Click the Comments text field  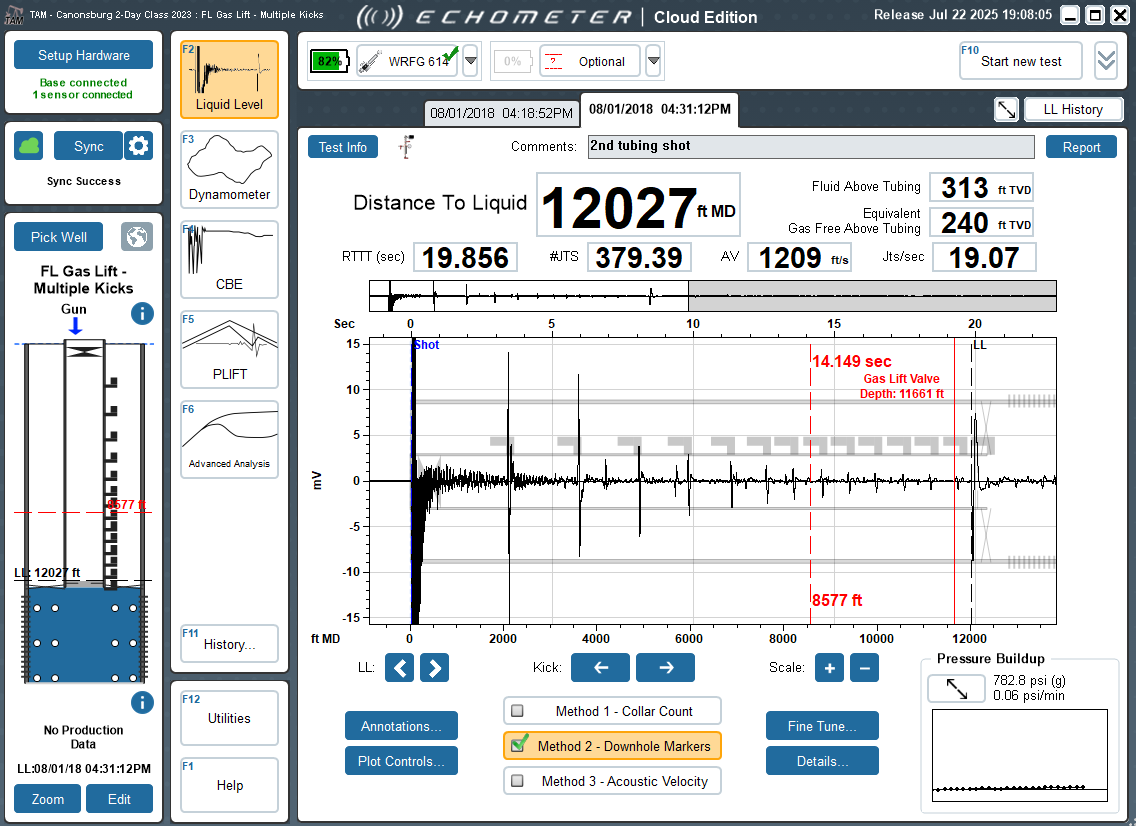810,146
